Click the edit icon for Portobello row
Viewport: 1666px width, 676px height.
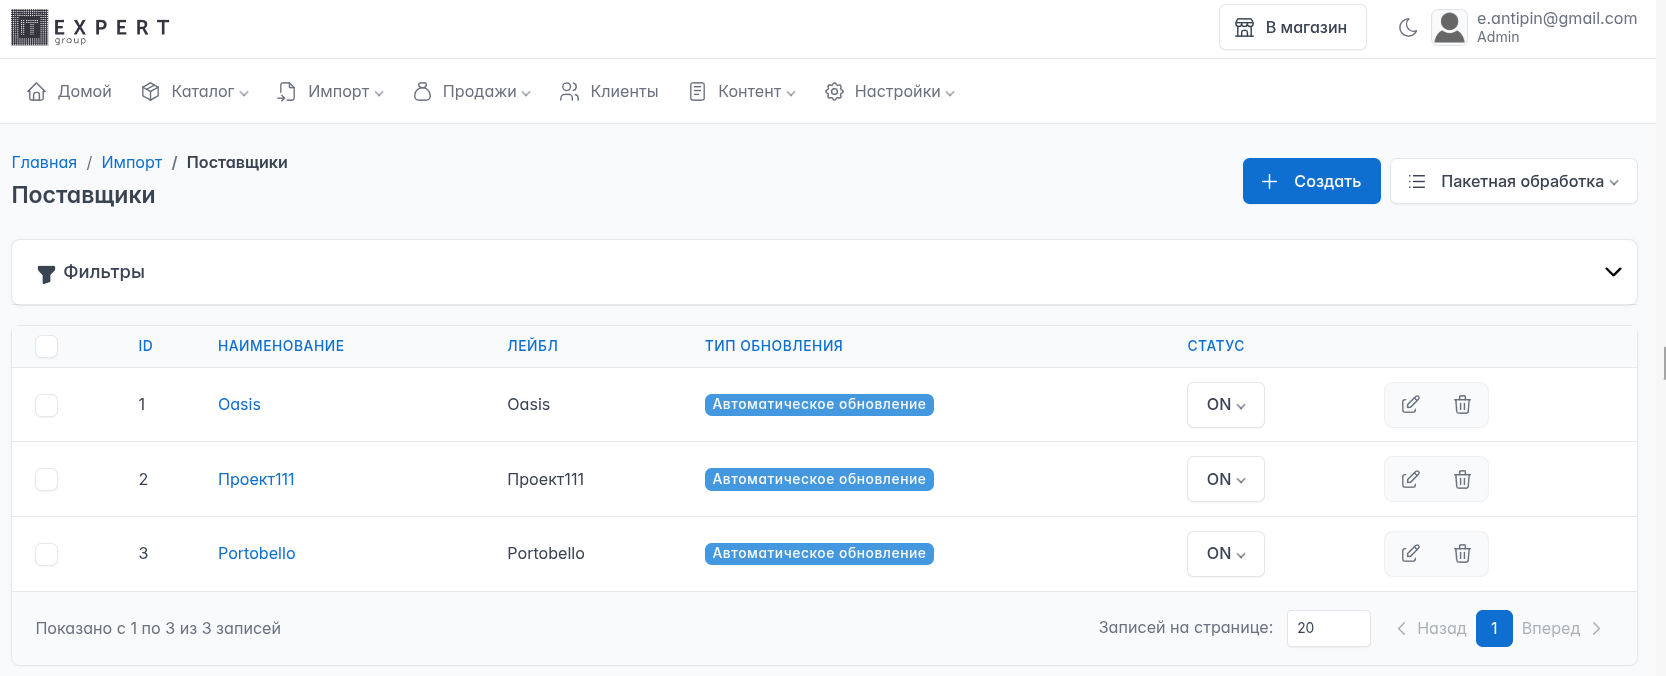1410,554
